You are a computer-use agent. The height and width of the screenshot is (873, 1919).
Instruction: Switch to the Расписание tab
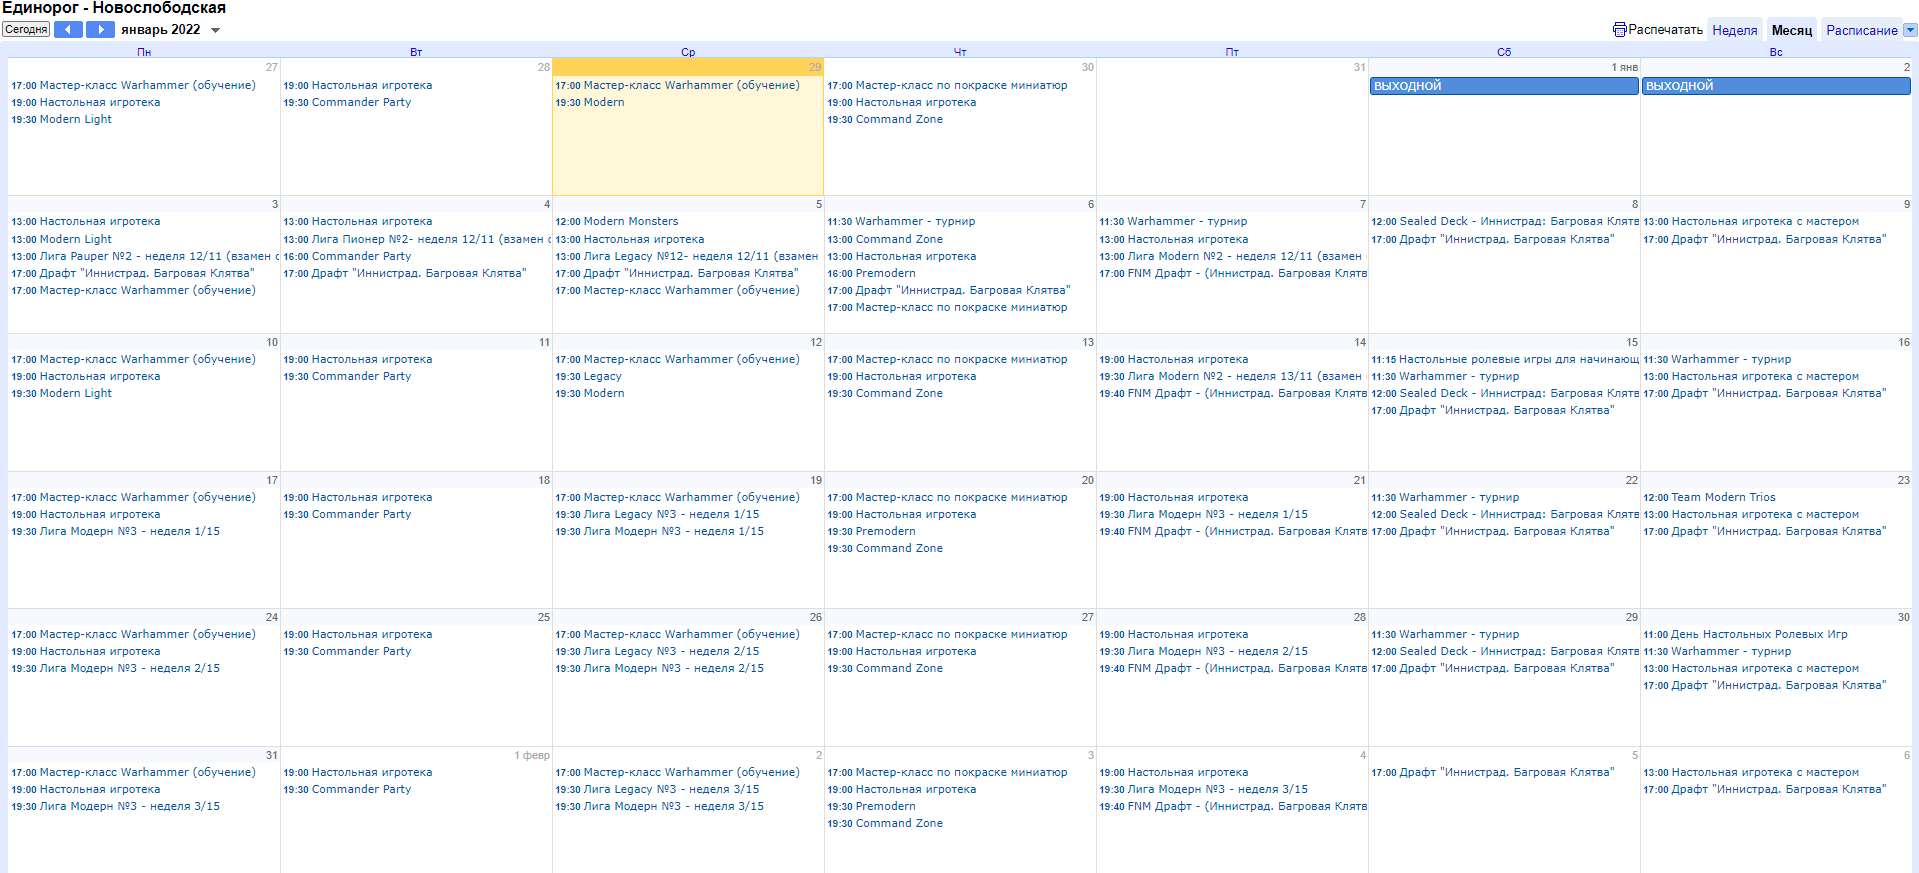tap(1861, 30)
